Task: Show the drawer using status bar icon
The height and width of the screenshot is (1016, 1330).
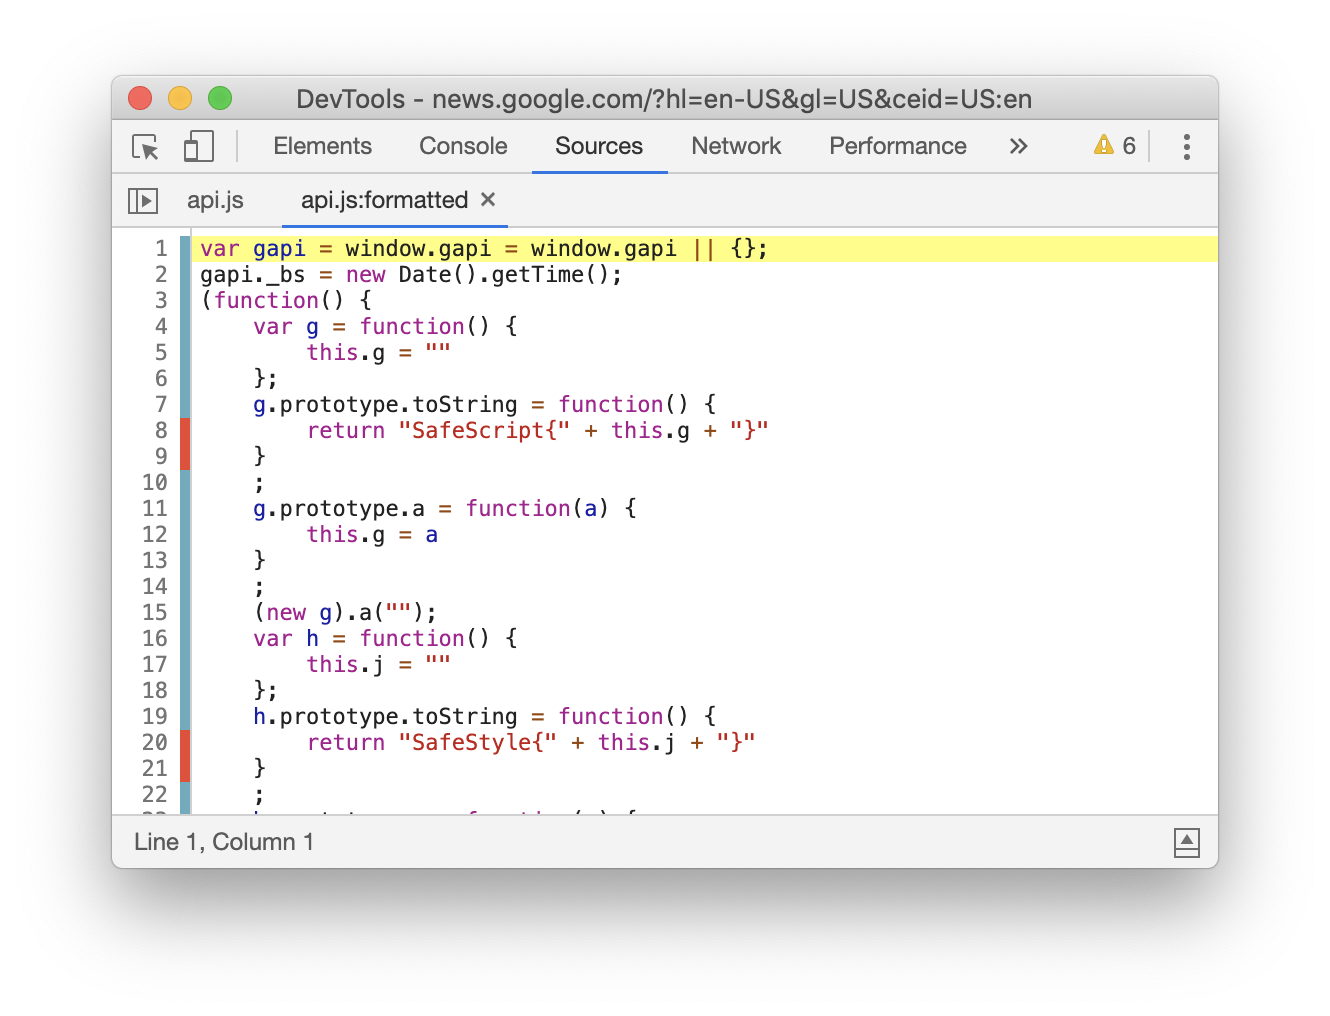Action: tap(1187, 843)
